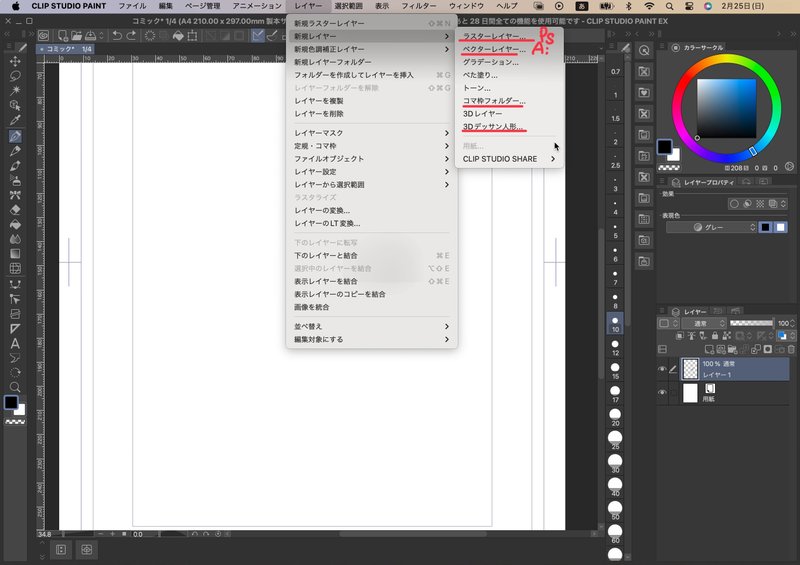Select the Fill bucket tool
The height and width of the screenshot is (565, 800).
coord(15,225)
